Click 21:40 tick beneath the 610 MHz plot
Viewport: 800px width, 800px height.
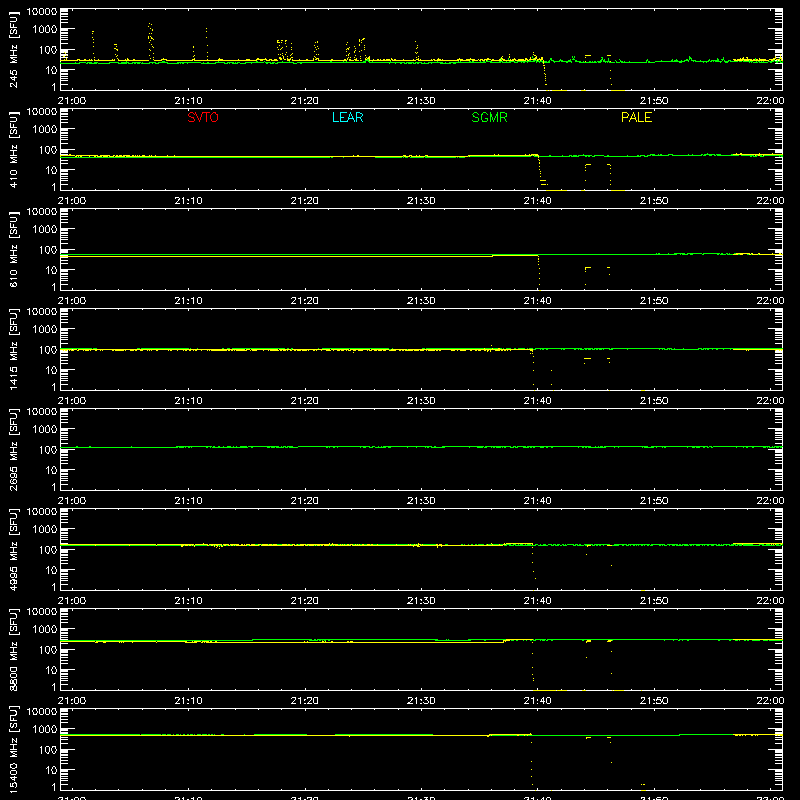(537, 301)
